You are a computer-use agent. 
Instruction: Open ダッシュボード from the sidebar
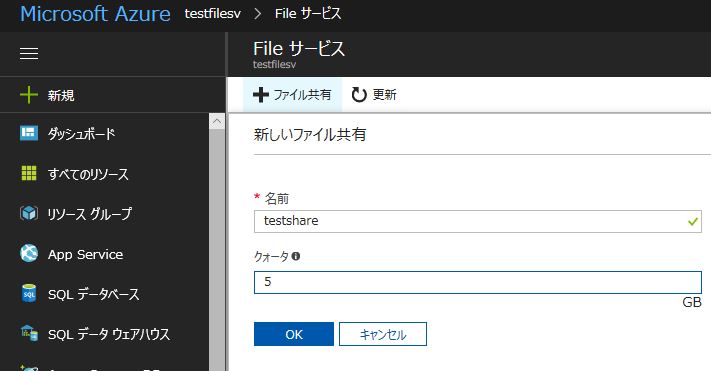104,133
